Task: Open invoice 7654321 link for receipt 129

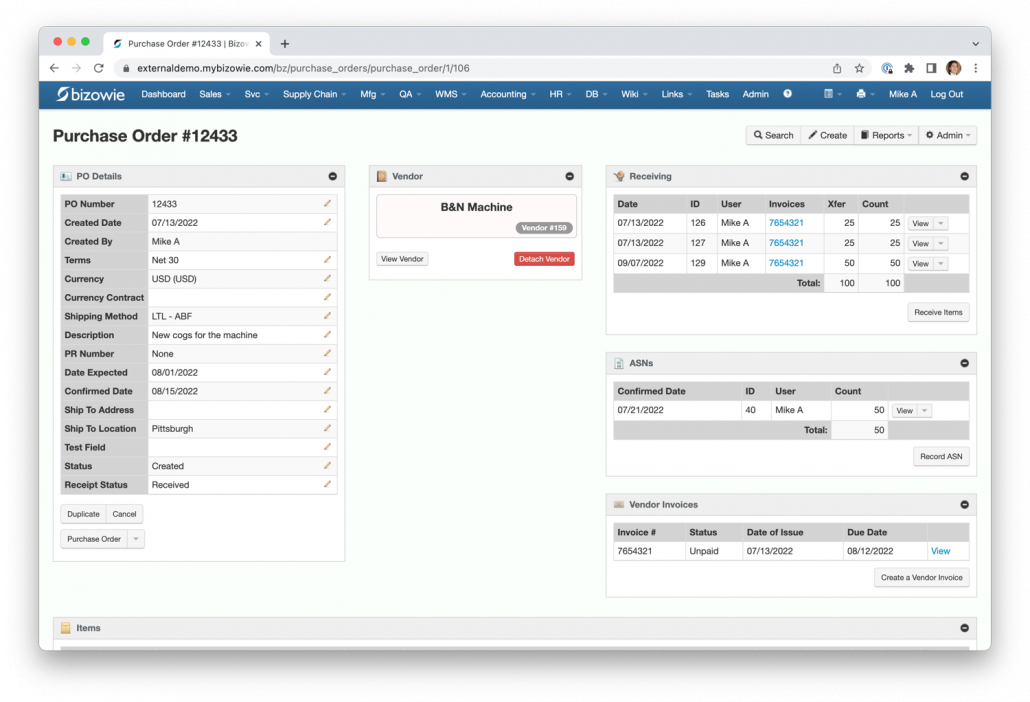Action: pyautogui.click(x=785, y=263)
